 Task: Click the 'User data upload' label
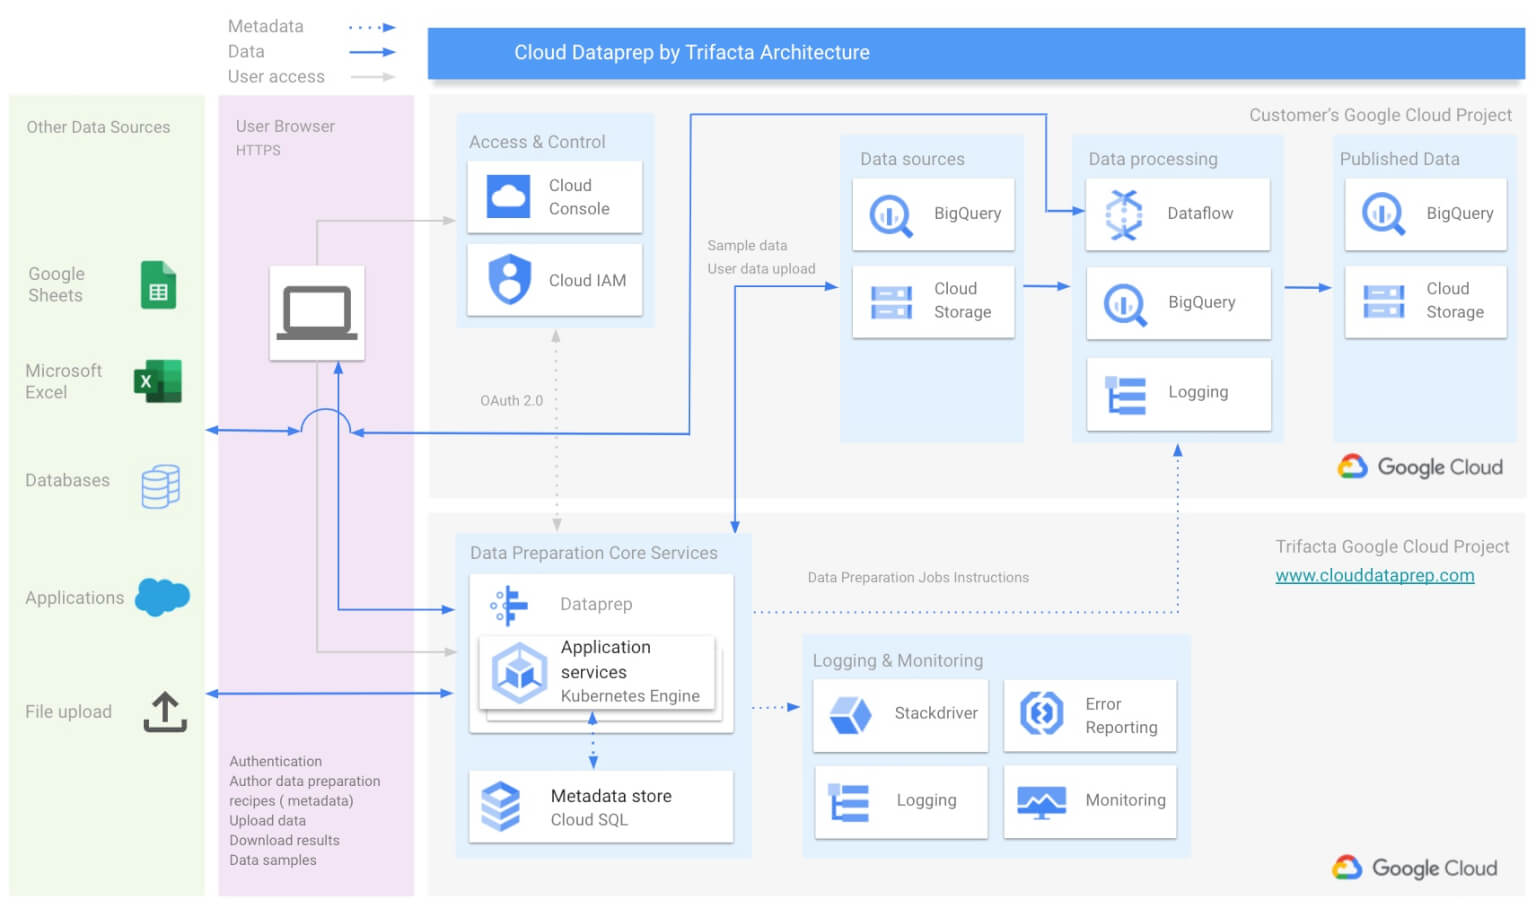[761, 269]
